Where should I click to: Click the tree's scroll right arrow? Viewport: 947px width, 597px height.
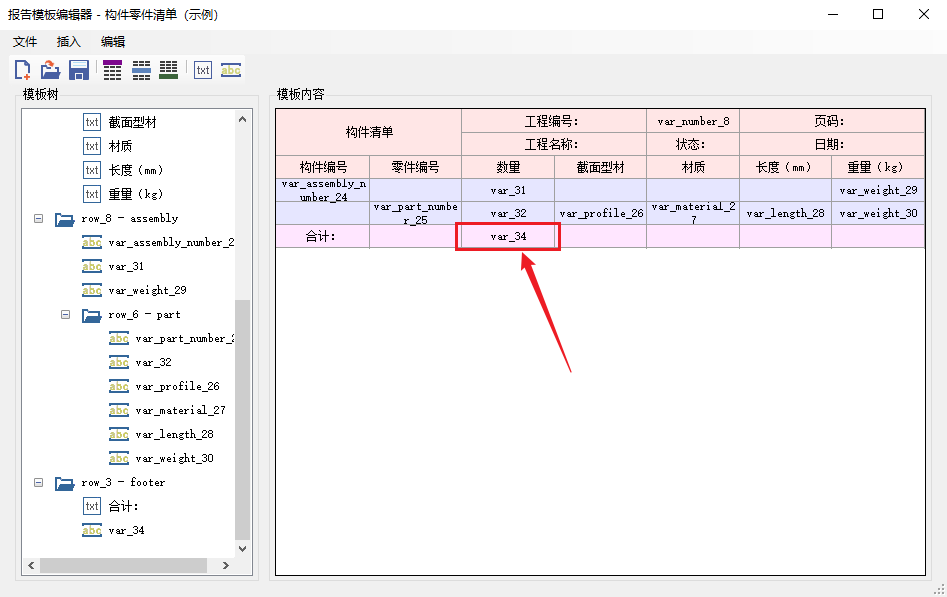(226, 566)
